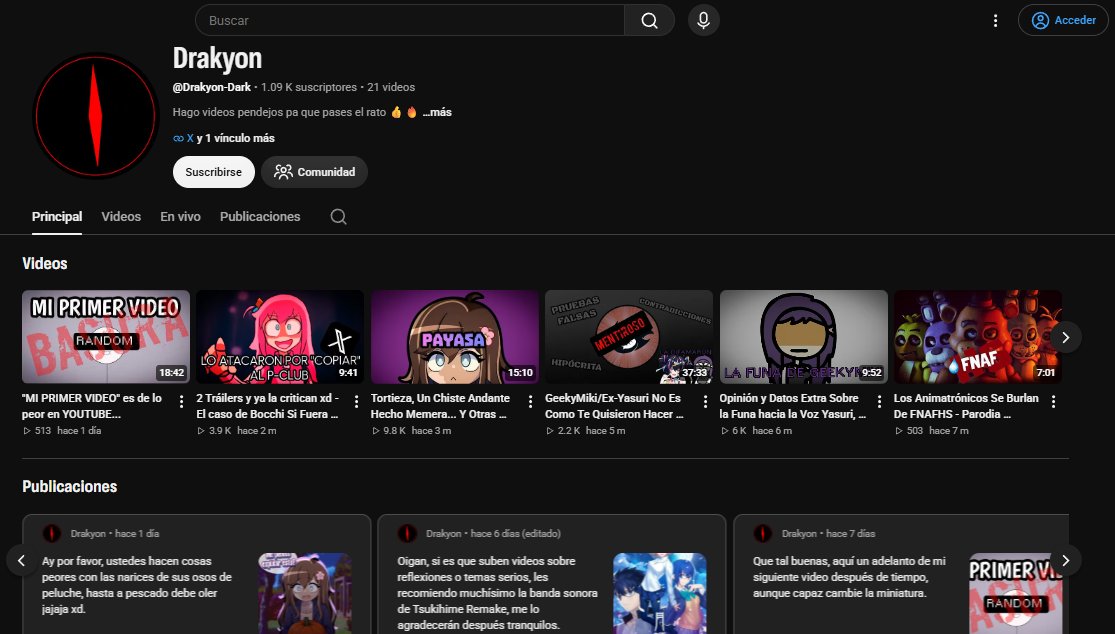1115x634 pixels.
Task: Show next videos with right arrow
Action: [x=1065, y=338]
